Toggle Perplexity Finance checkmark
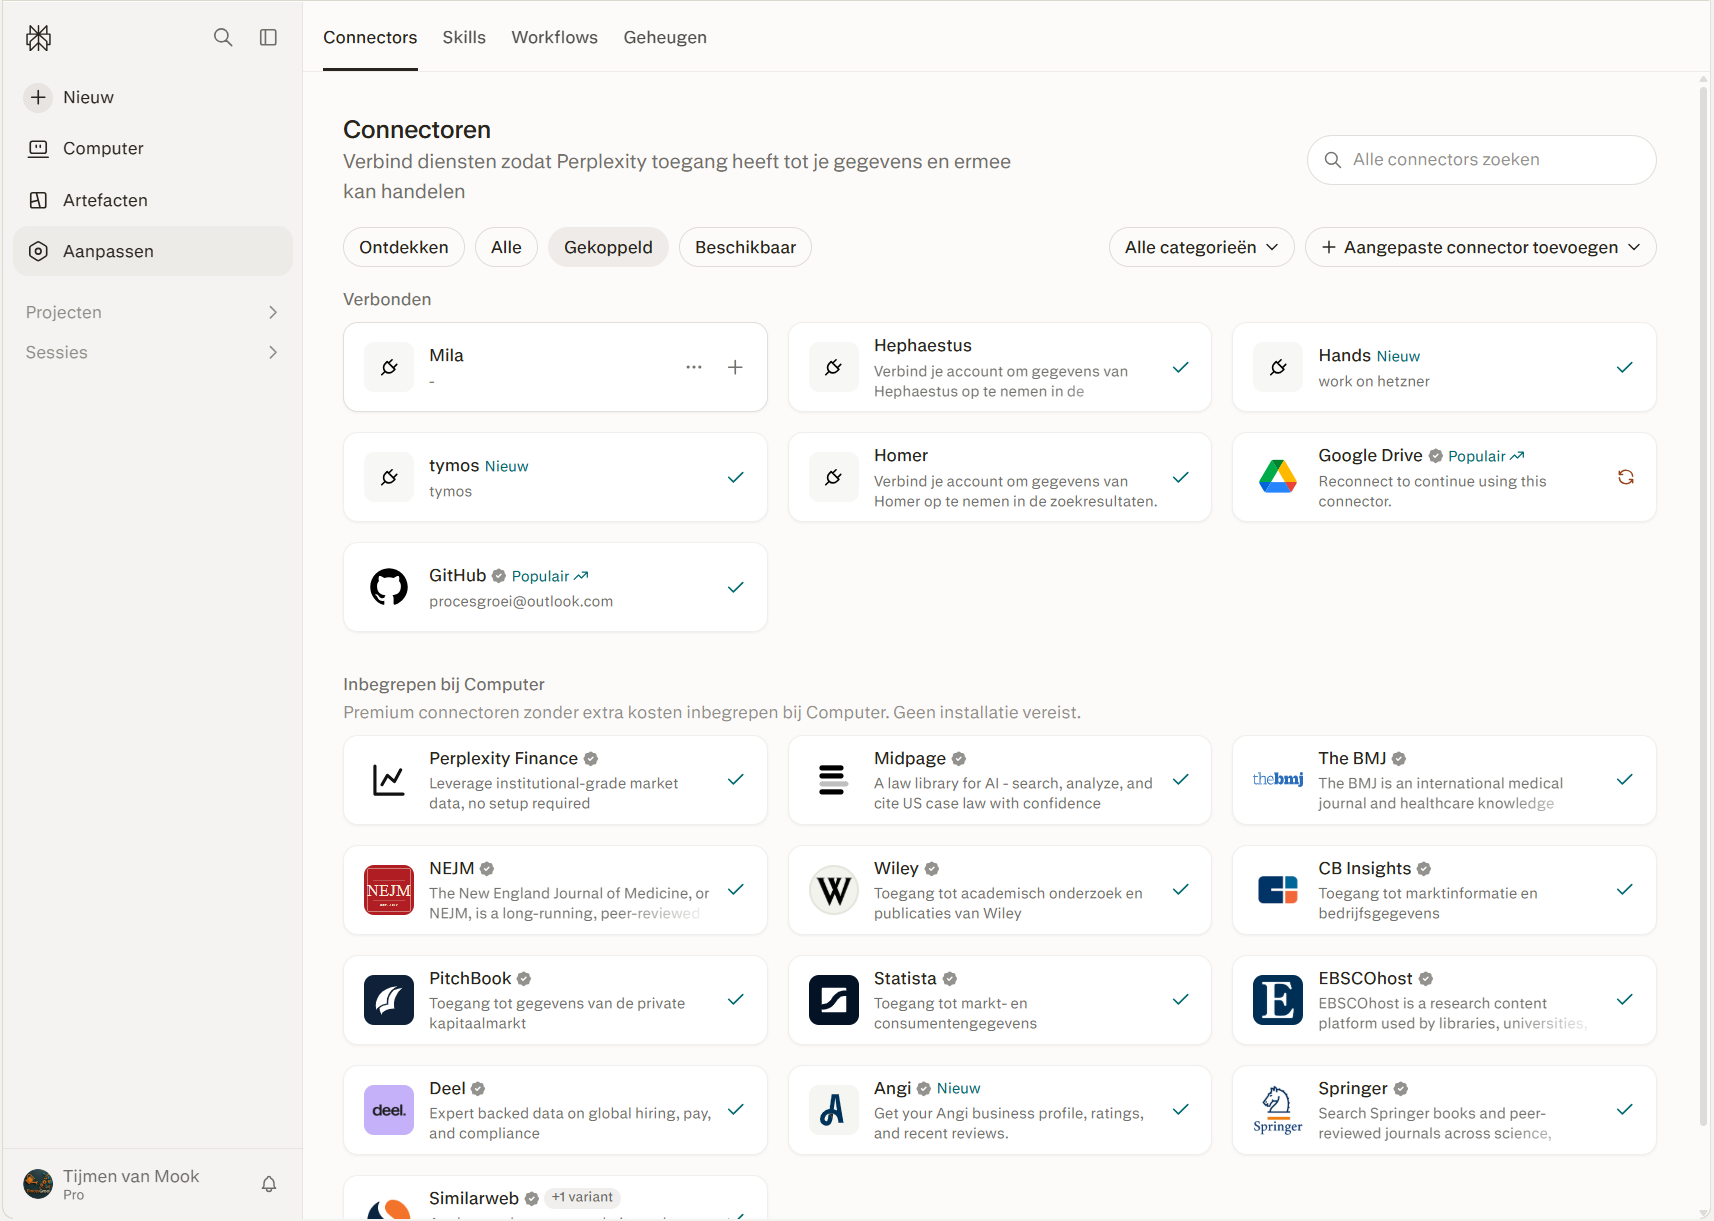Screen dimensions: 1714x1221 click(x=735, y=780)
